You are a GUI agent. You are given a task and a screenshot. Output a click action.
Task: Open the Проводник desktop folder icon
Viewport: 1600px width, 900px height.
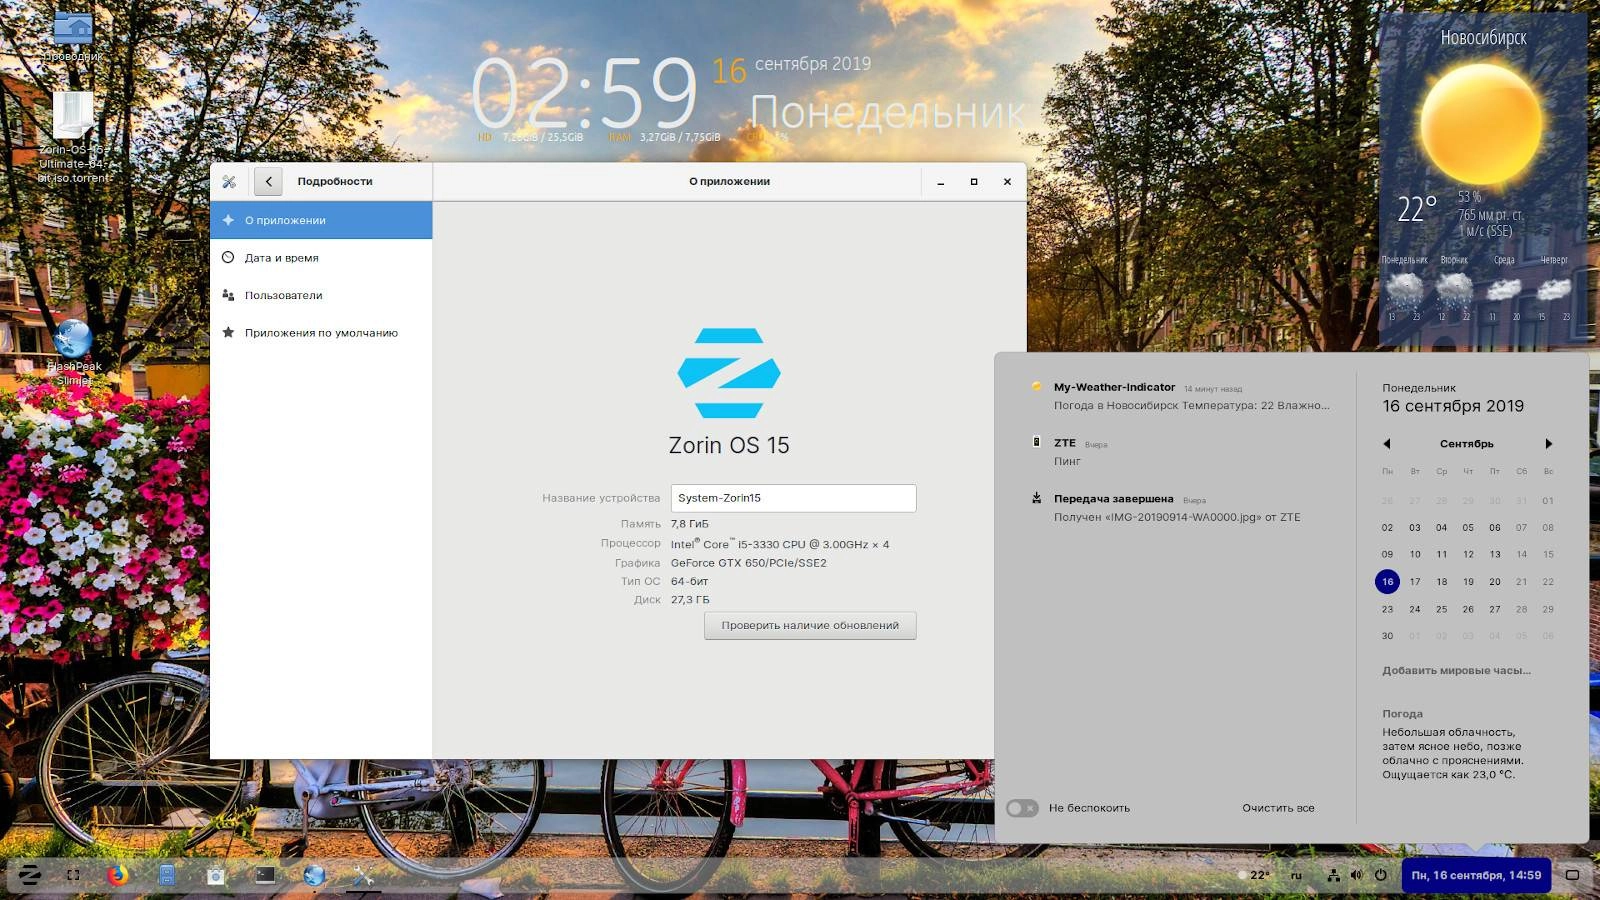pyautogui.click(x=73, y=37)
